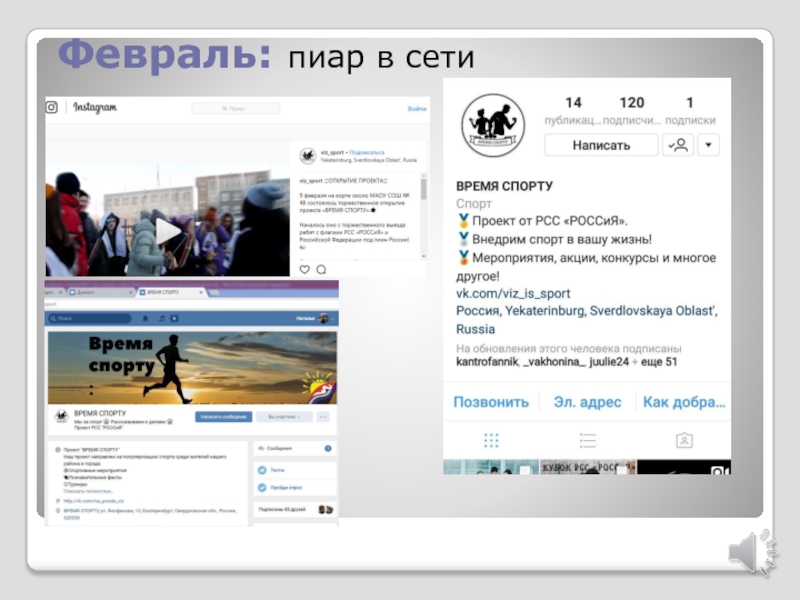Open VK notifications bell icon
The height and width of the screenshot is (600, 800).
click(145, 318)
